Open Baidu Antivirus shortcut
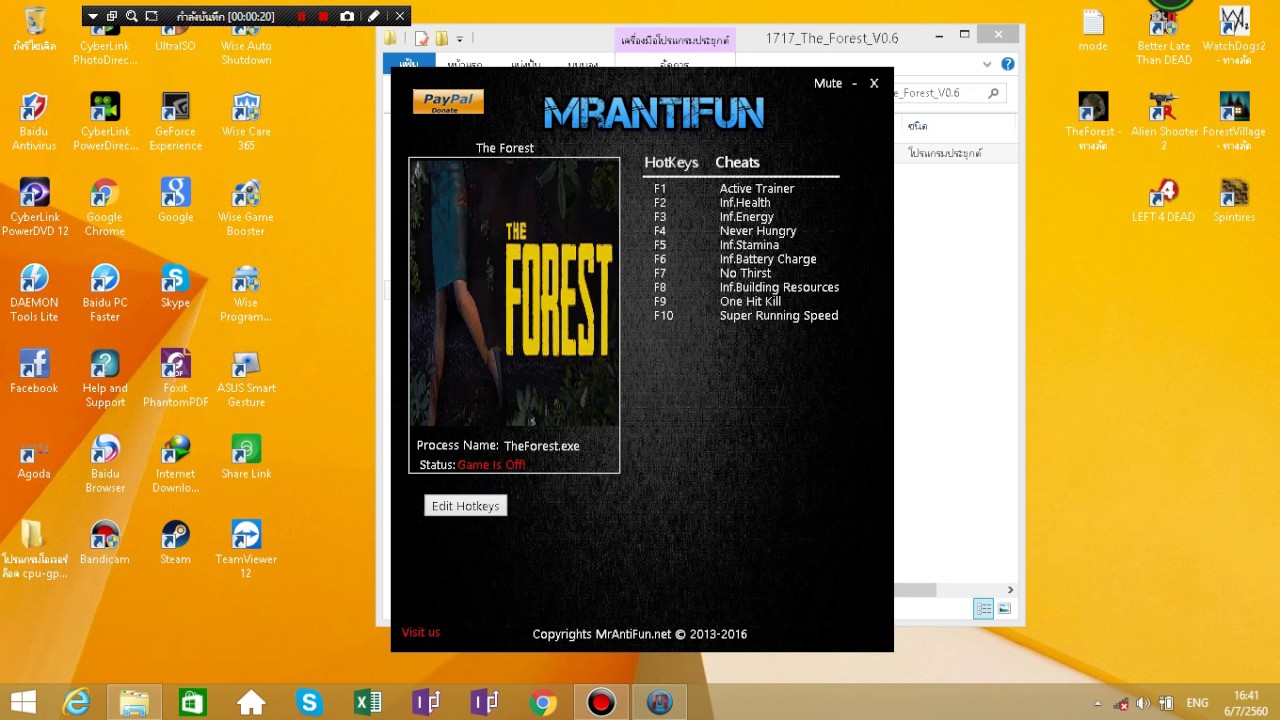 [34, 122]
